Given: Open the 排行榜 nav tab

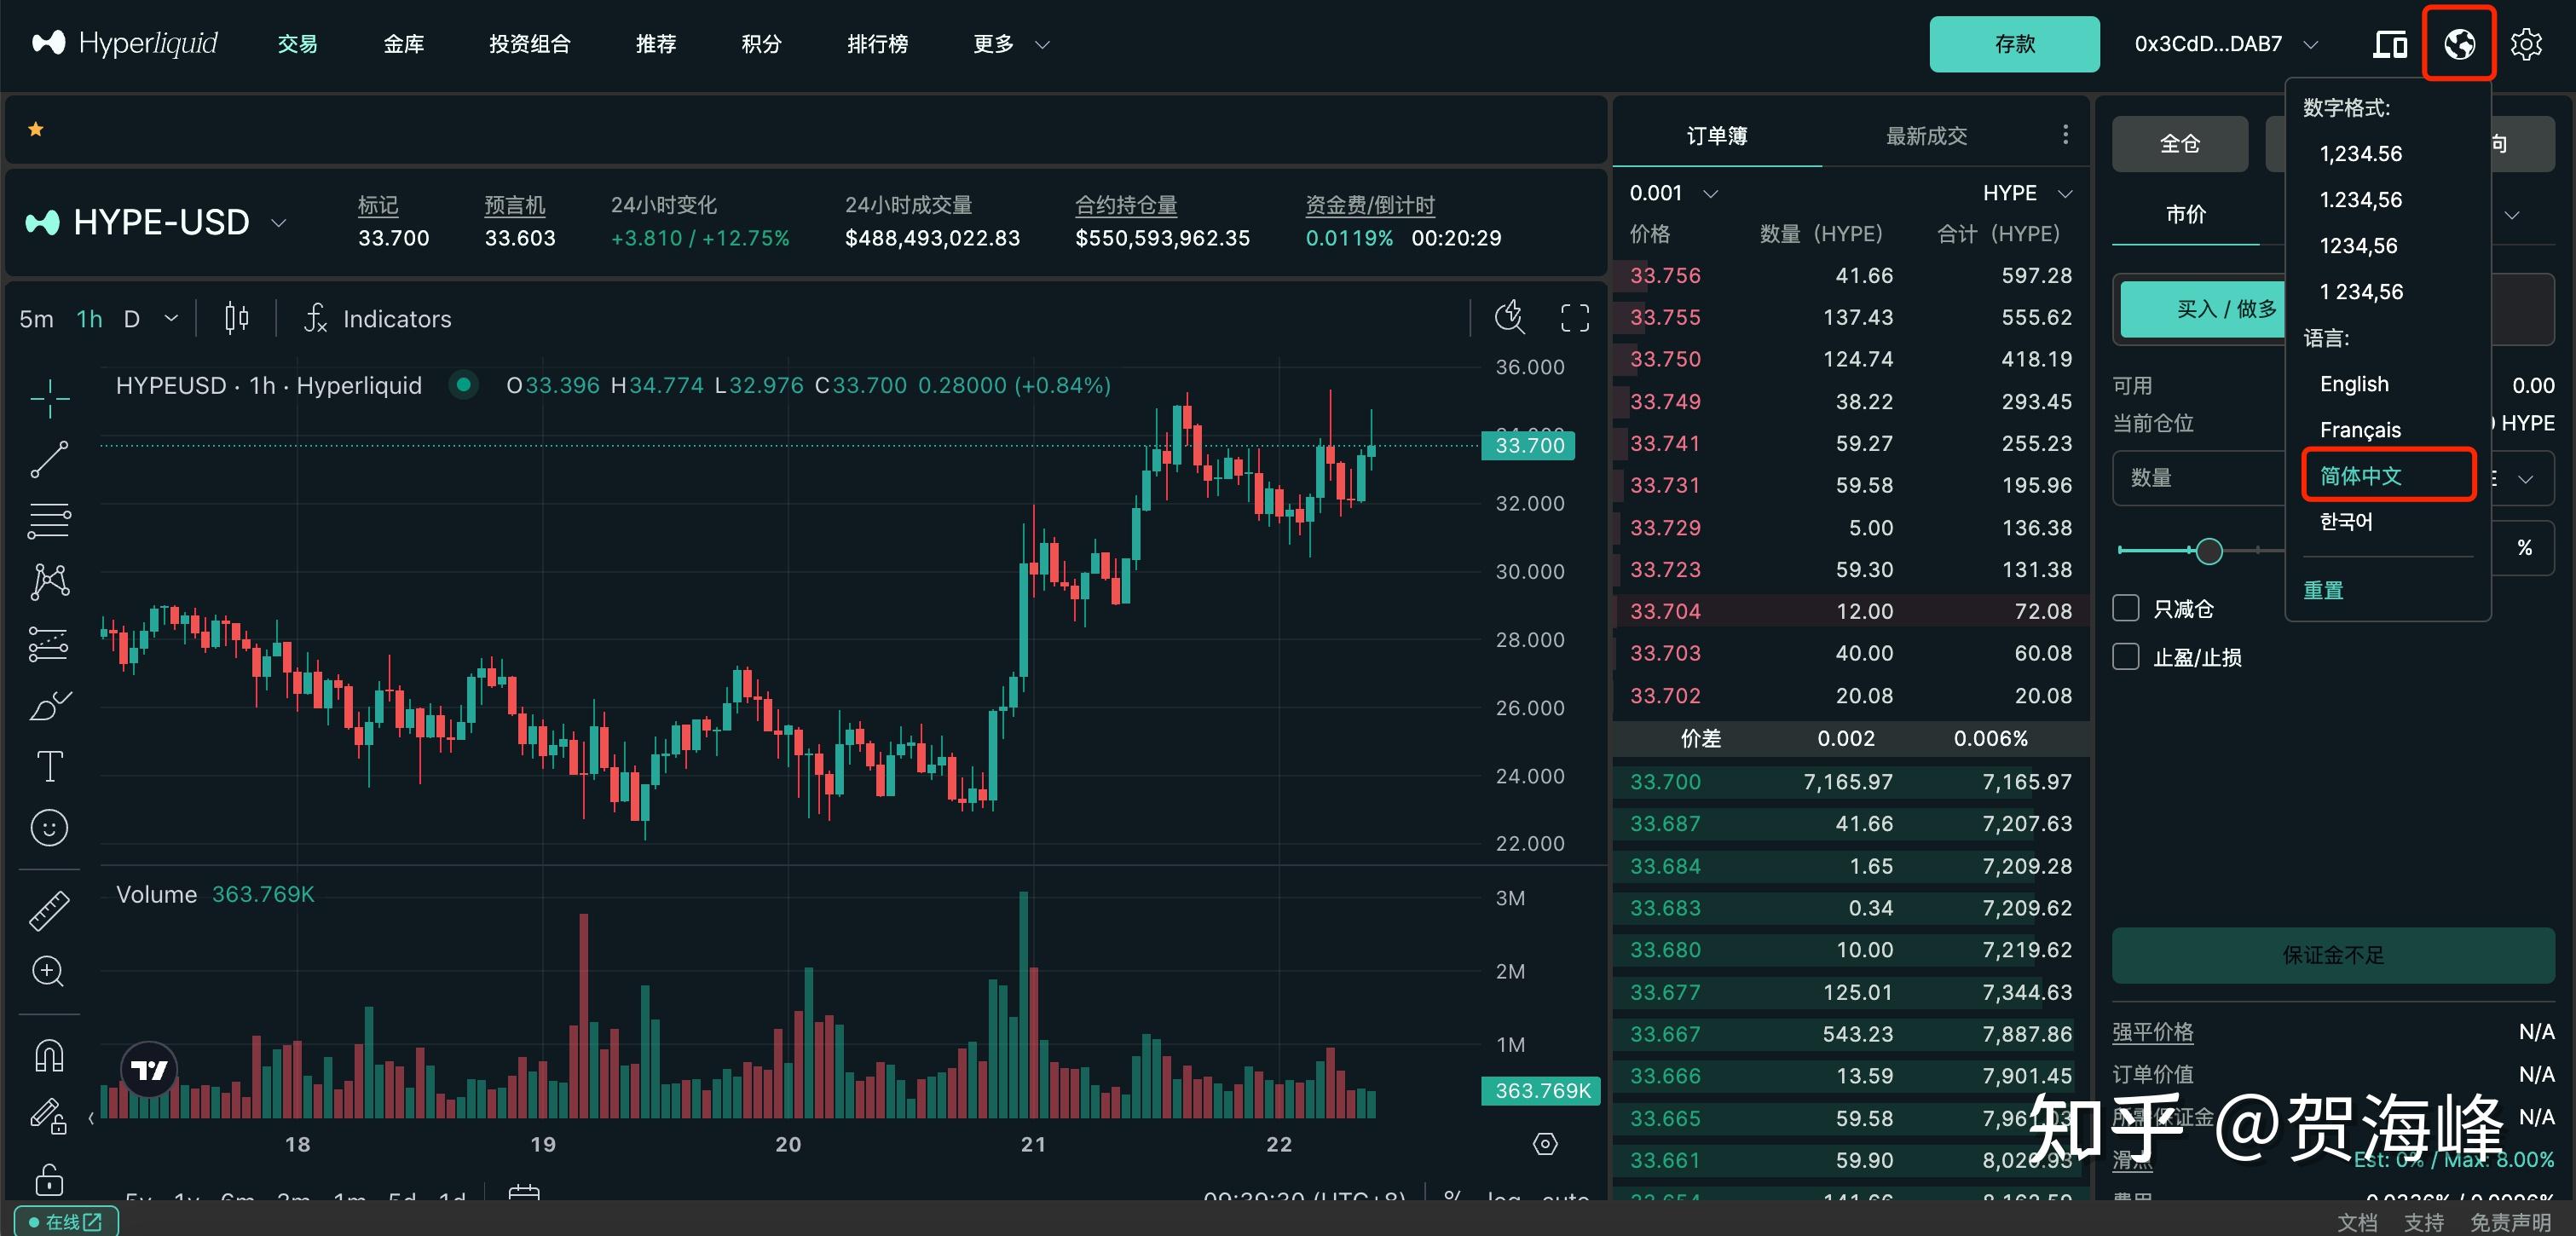Looking at the screenshot, I should (877, 44).
